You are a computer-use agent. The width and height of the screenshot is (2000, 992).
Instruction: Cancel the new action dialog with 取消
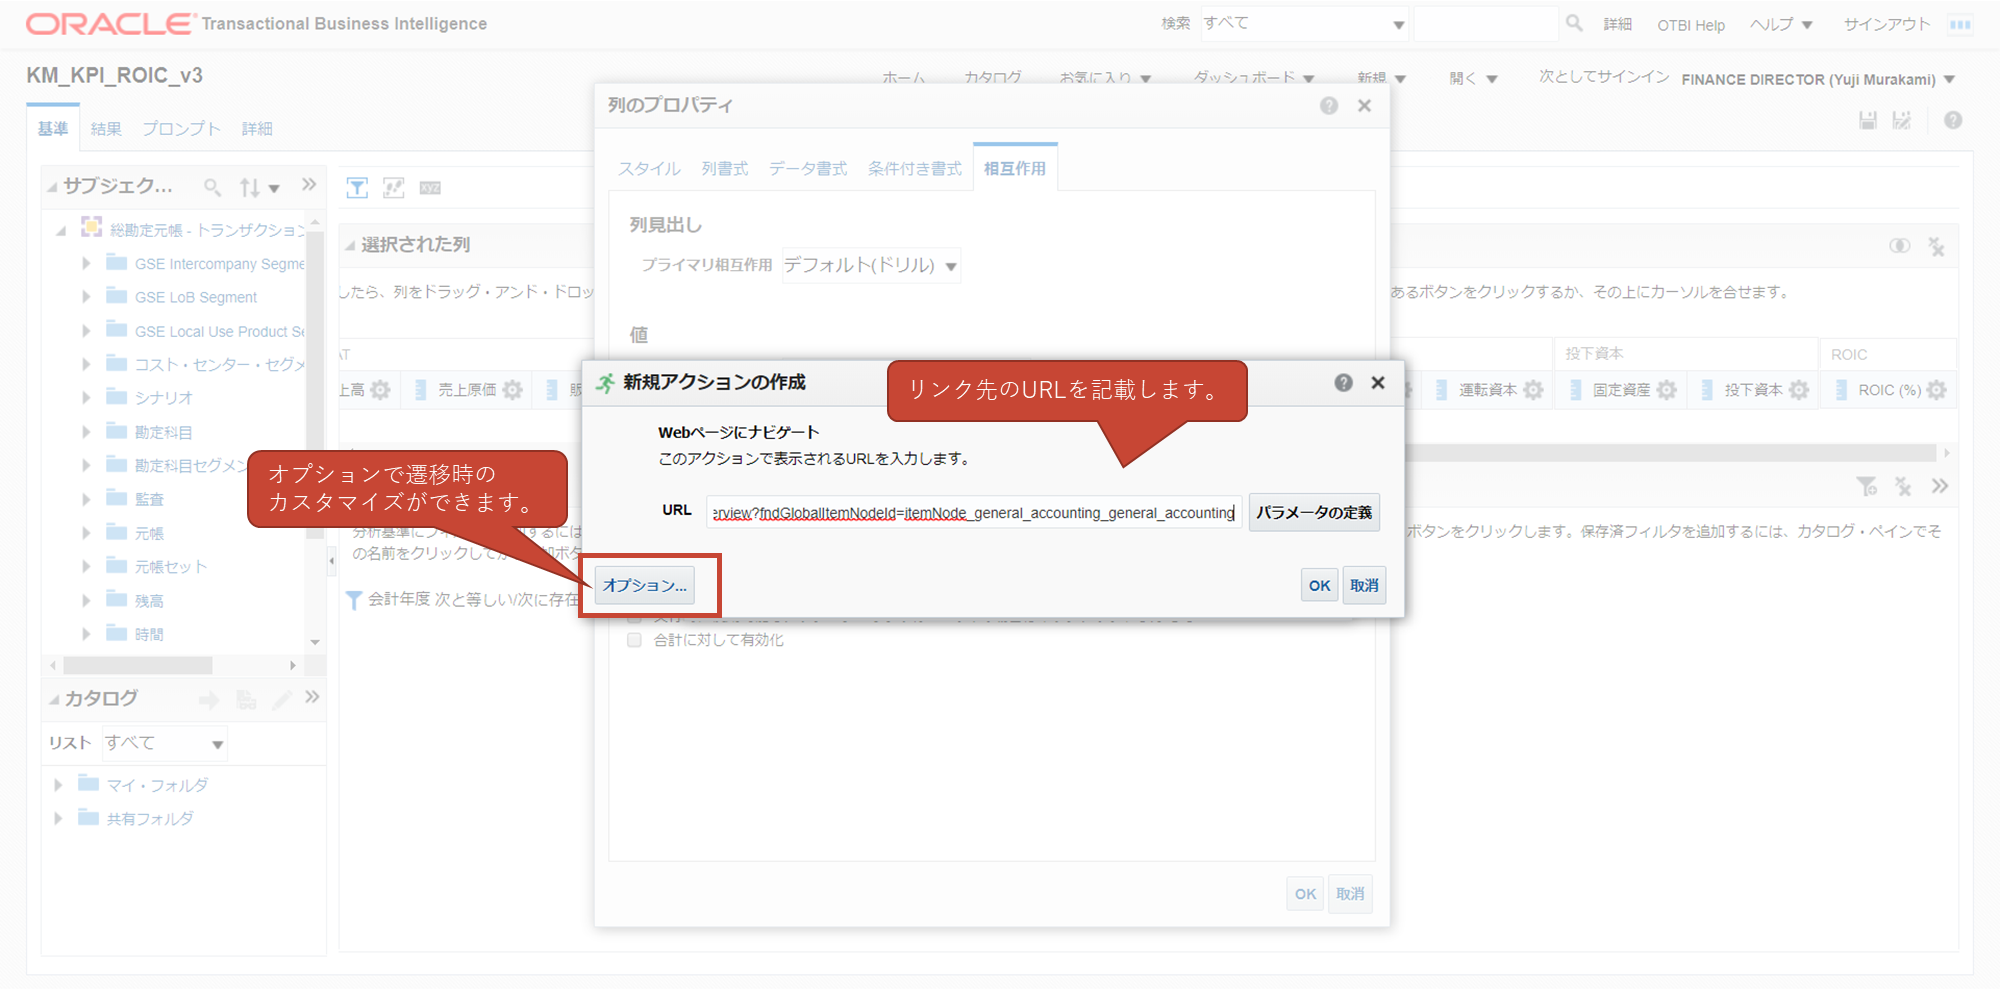coord(1364,585)
